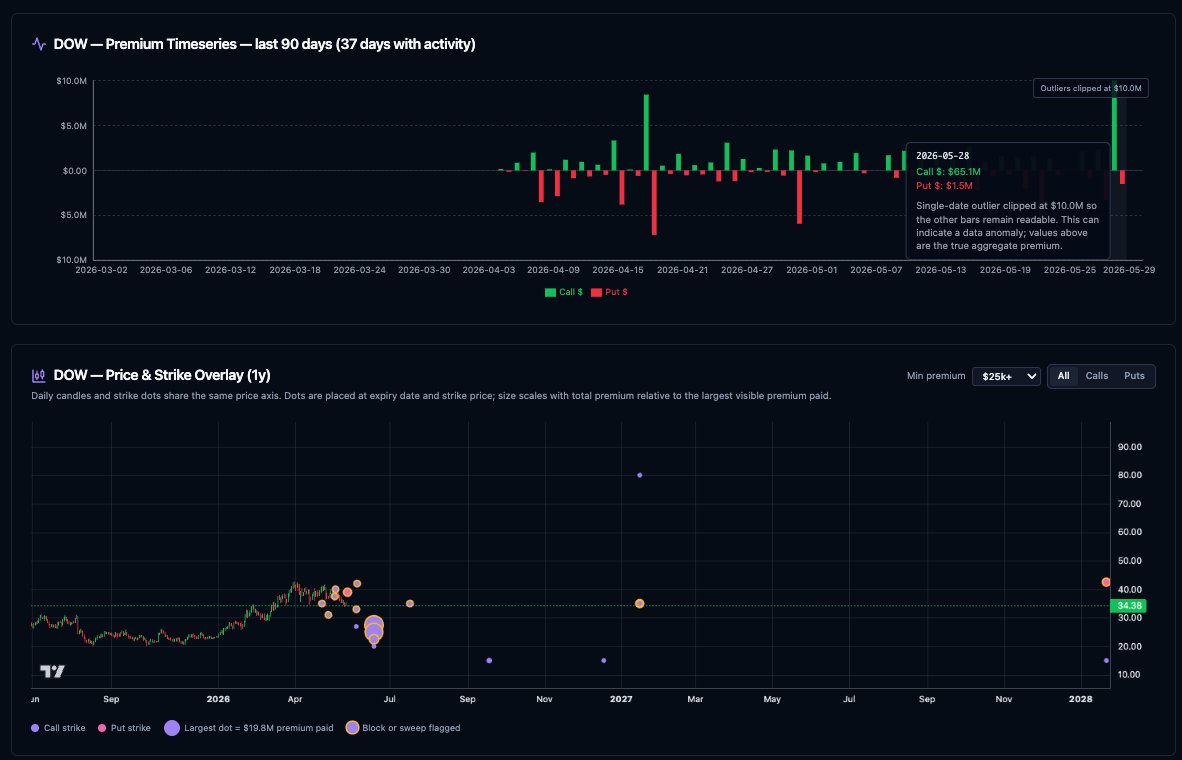Click the long red put bar near 2026-05-01
Screen dimensions: 1182x760
799,197
